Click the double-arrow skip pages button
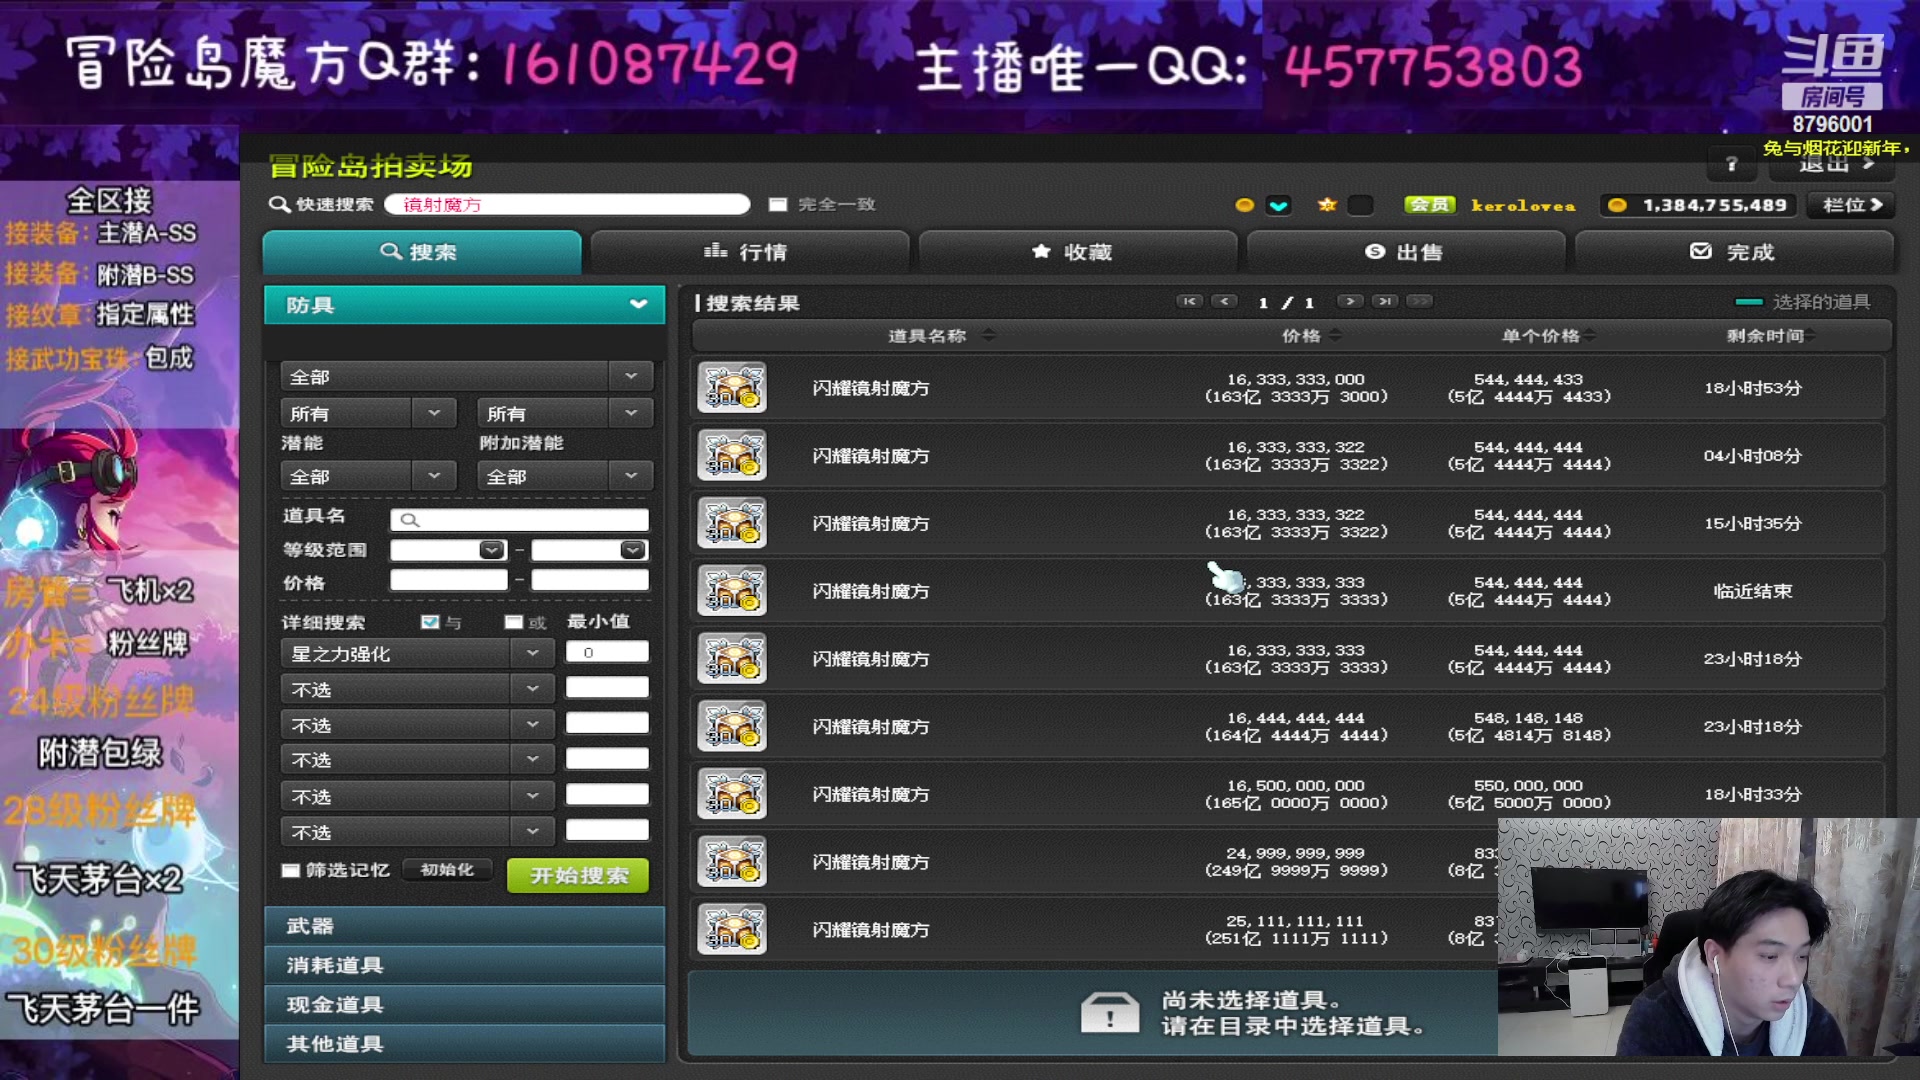This screenshot has width=1920, height=1080. click(1420, 301)
